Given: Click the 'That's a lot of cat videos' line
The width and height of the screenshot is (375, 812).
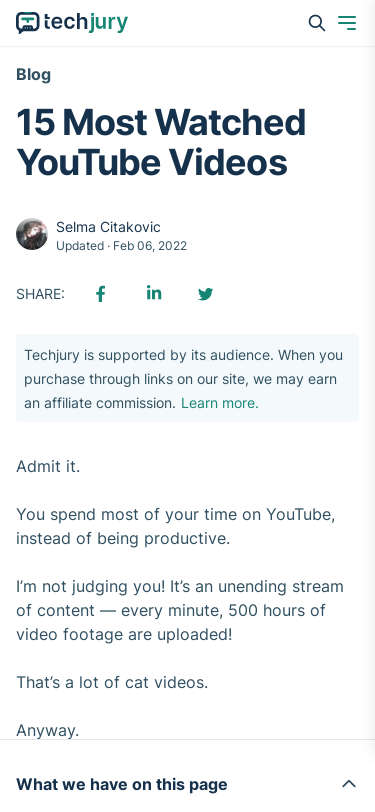Looking at the screenshot, I should click(x=112, y=683).
